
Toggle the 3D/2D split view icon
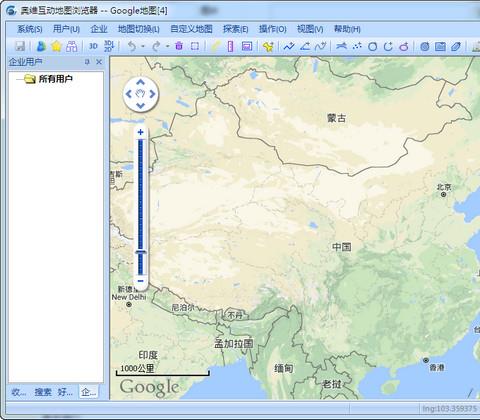pyautogui.click(x=109, y=46)
